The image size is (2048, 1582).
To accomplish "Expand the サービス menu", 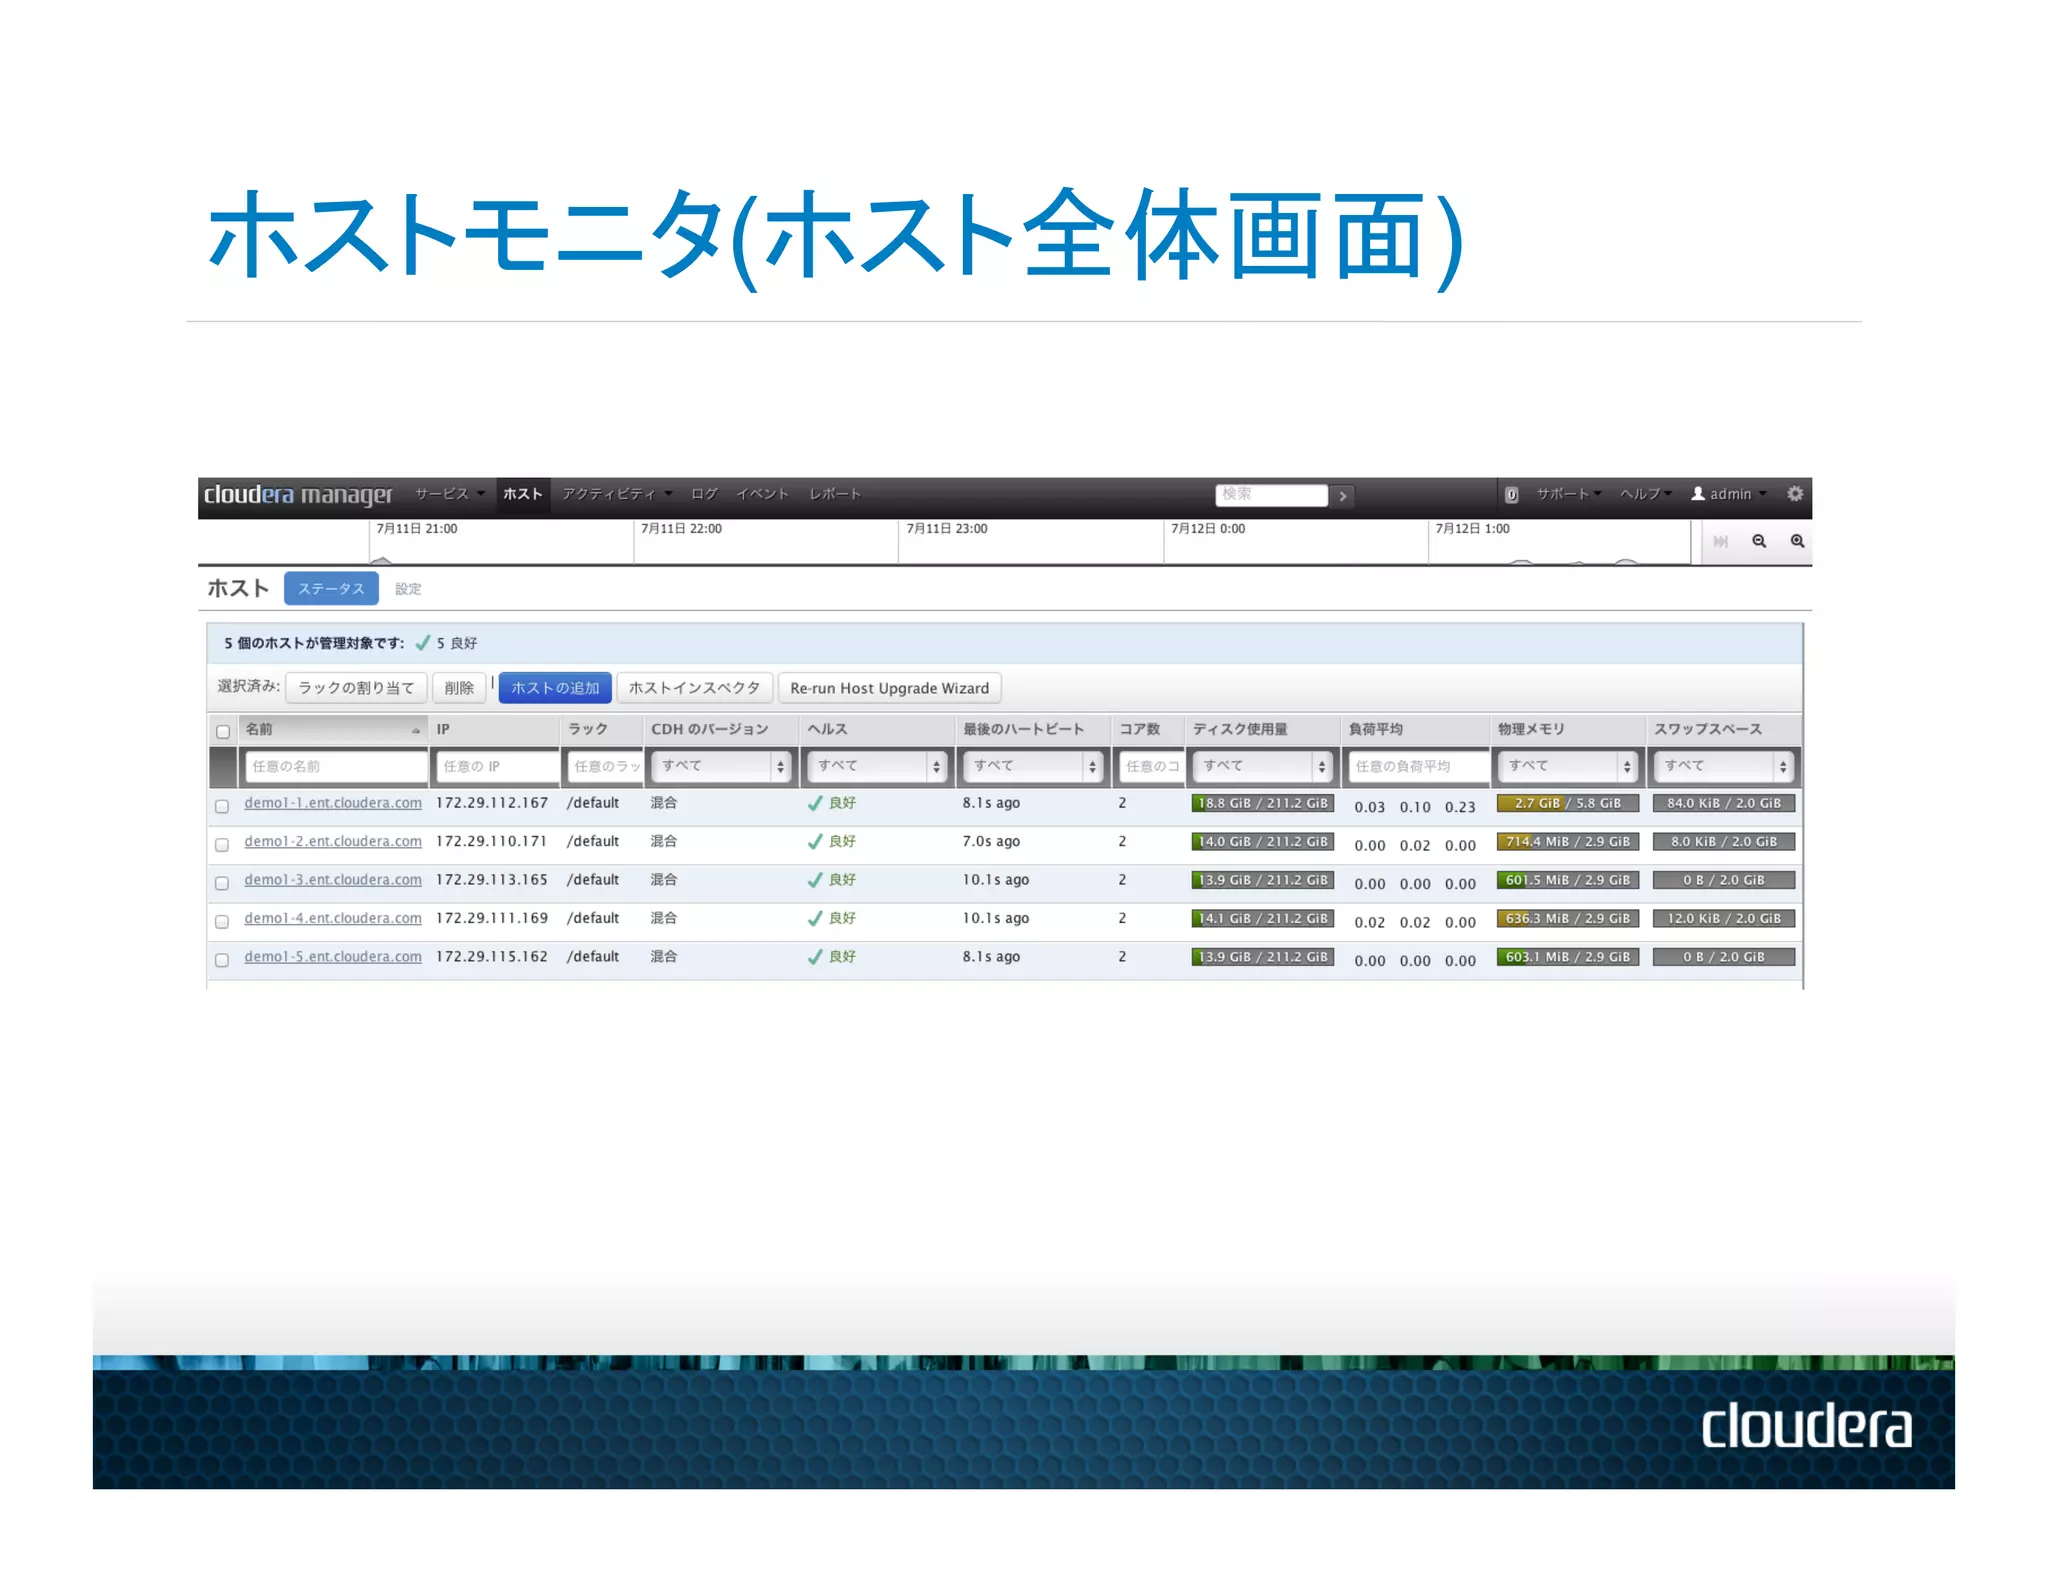I will [x=449, y=494].
